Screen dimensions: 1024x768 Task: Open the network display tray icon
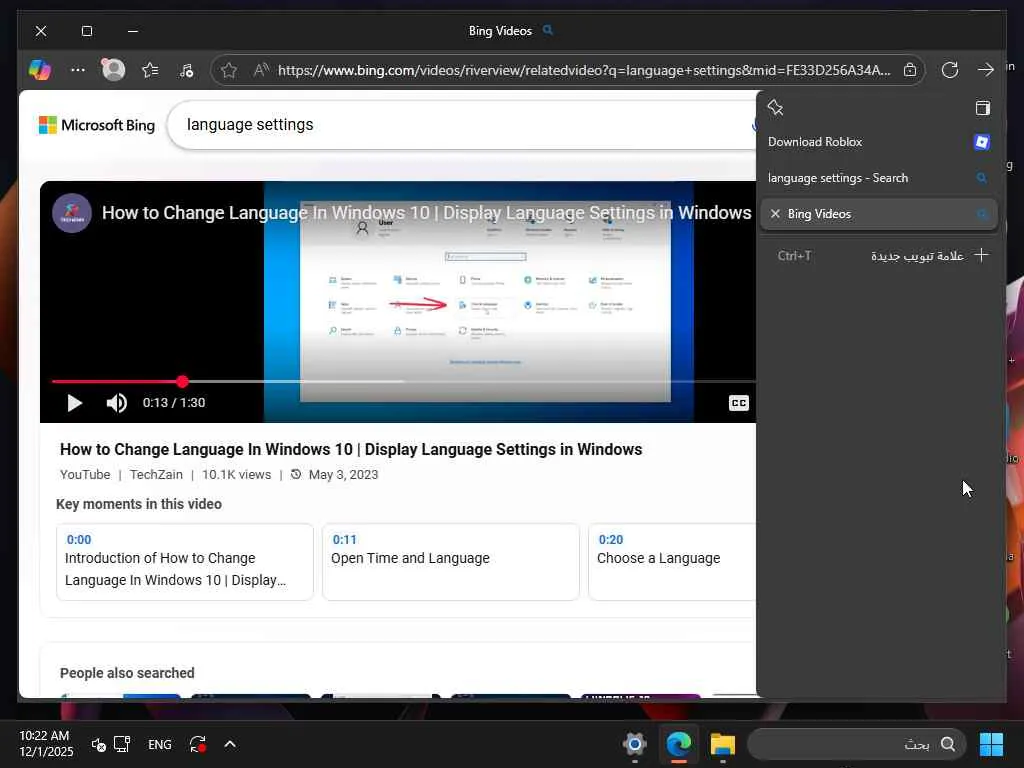pyautogui.click(x=122, y=744)
